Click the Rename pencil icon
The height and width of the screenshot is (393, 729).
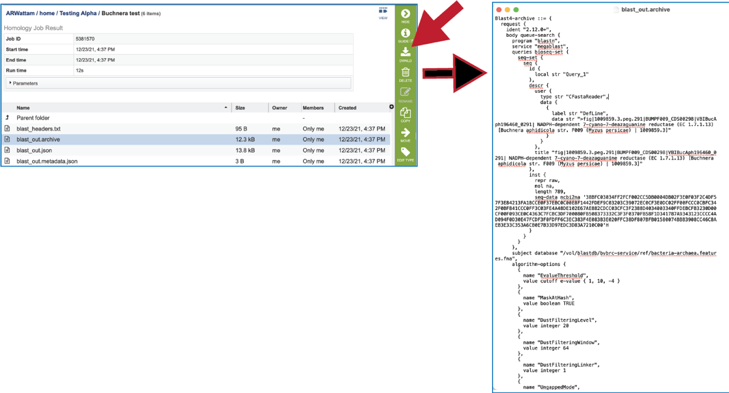(x=405, y=92)
